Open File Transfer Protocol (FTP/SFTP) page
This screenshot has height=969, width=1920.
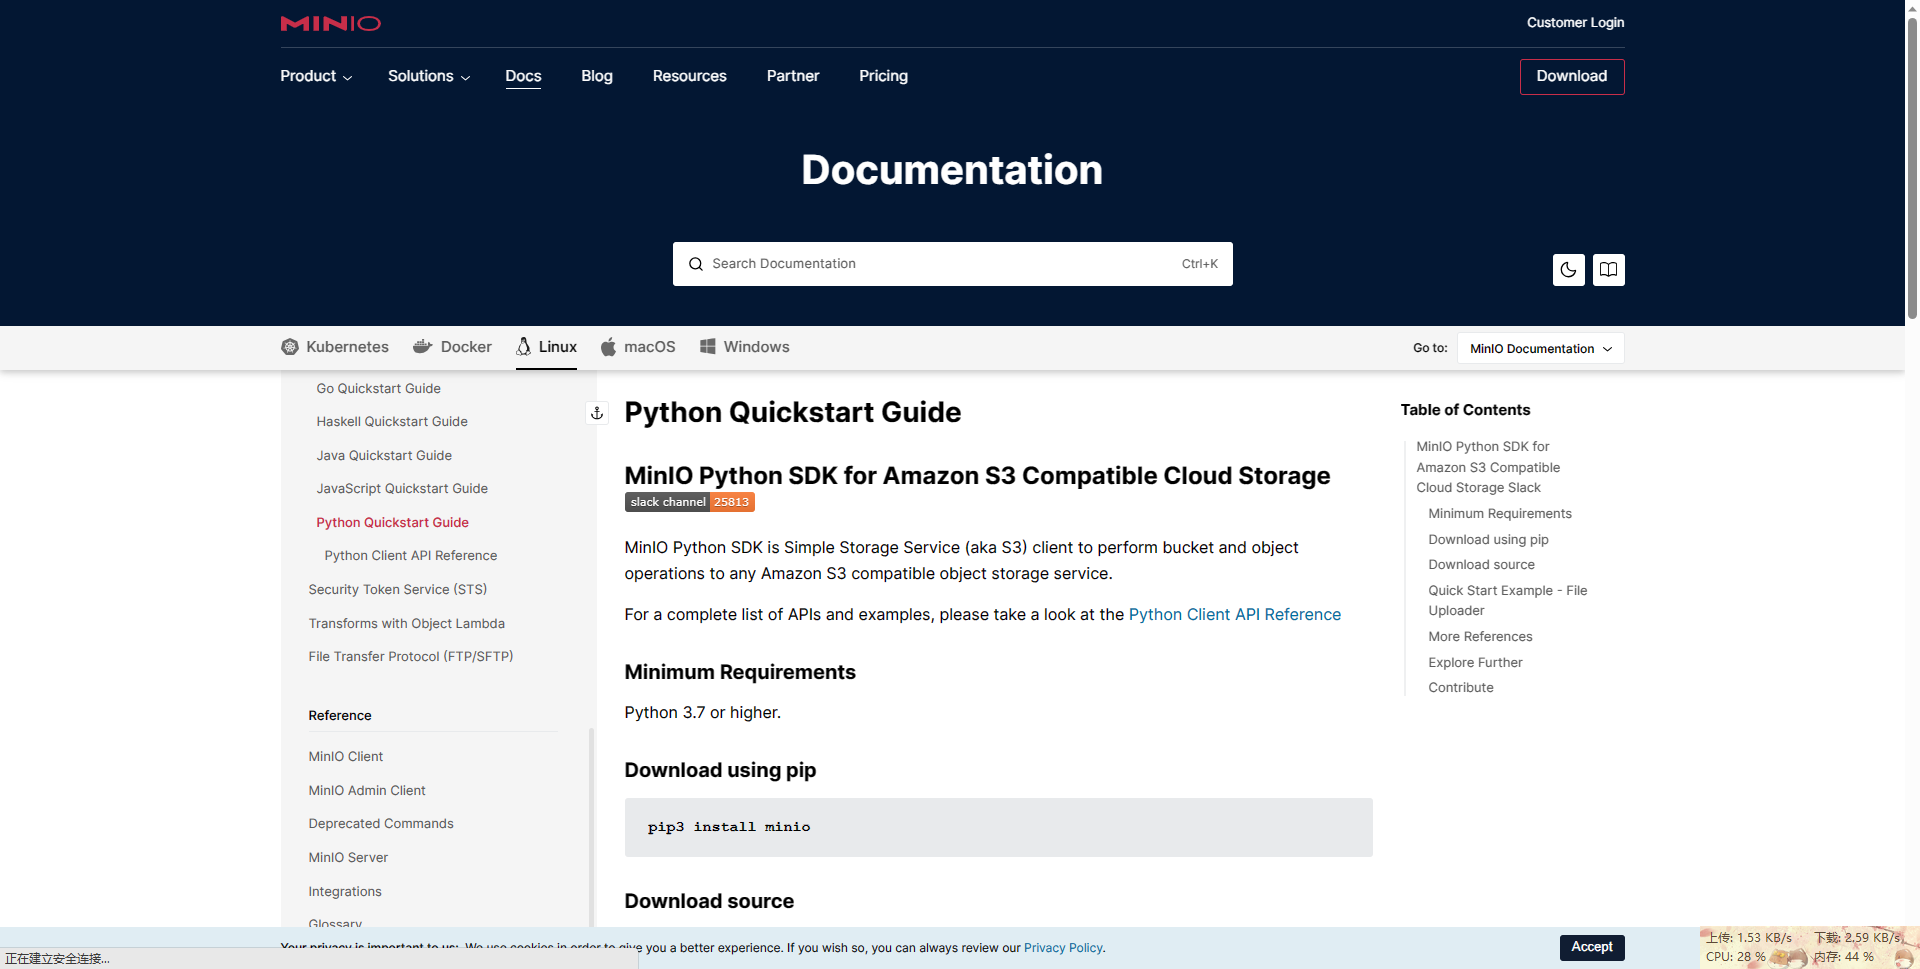point(411,657)
